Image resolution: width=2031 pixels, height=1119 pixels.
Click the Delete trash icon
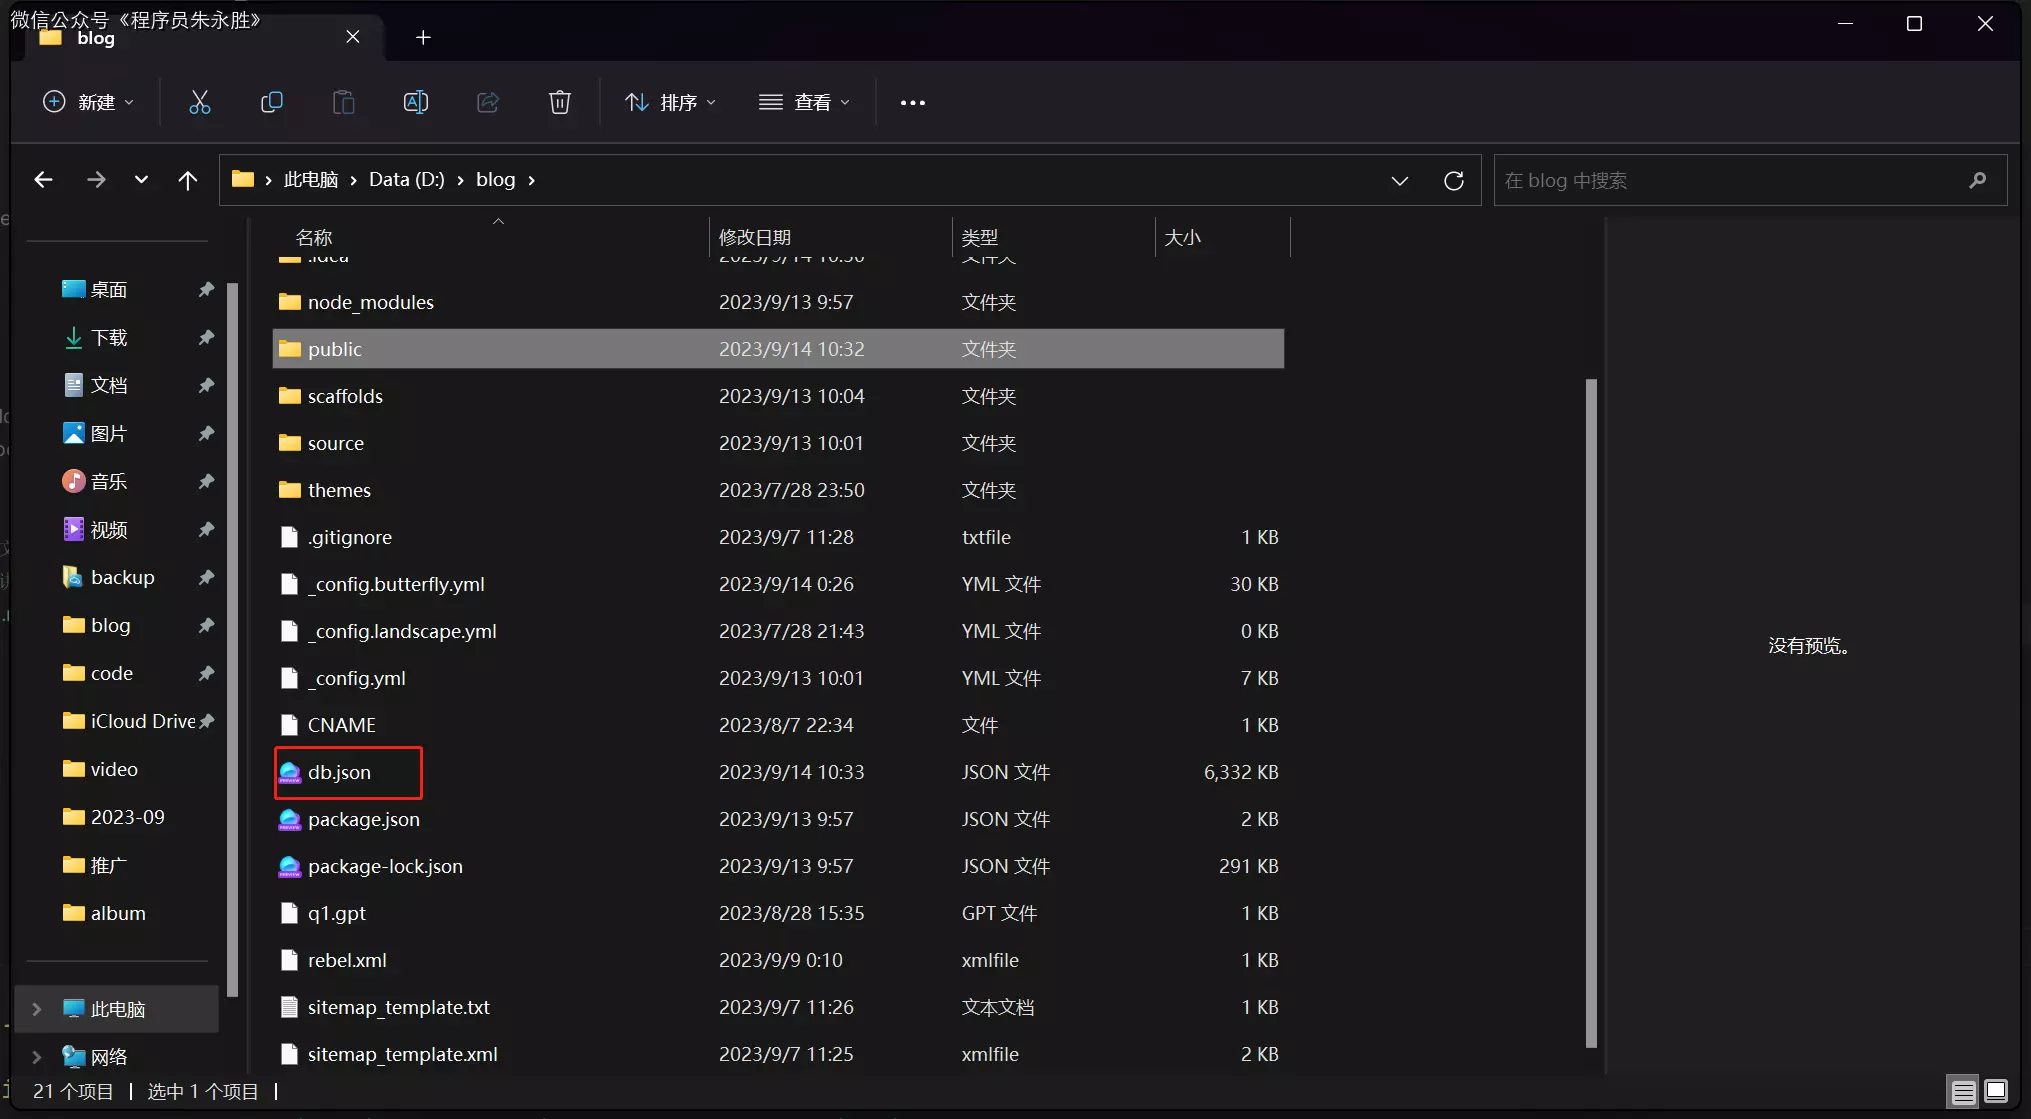[x=560, y=102]
